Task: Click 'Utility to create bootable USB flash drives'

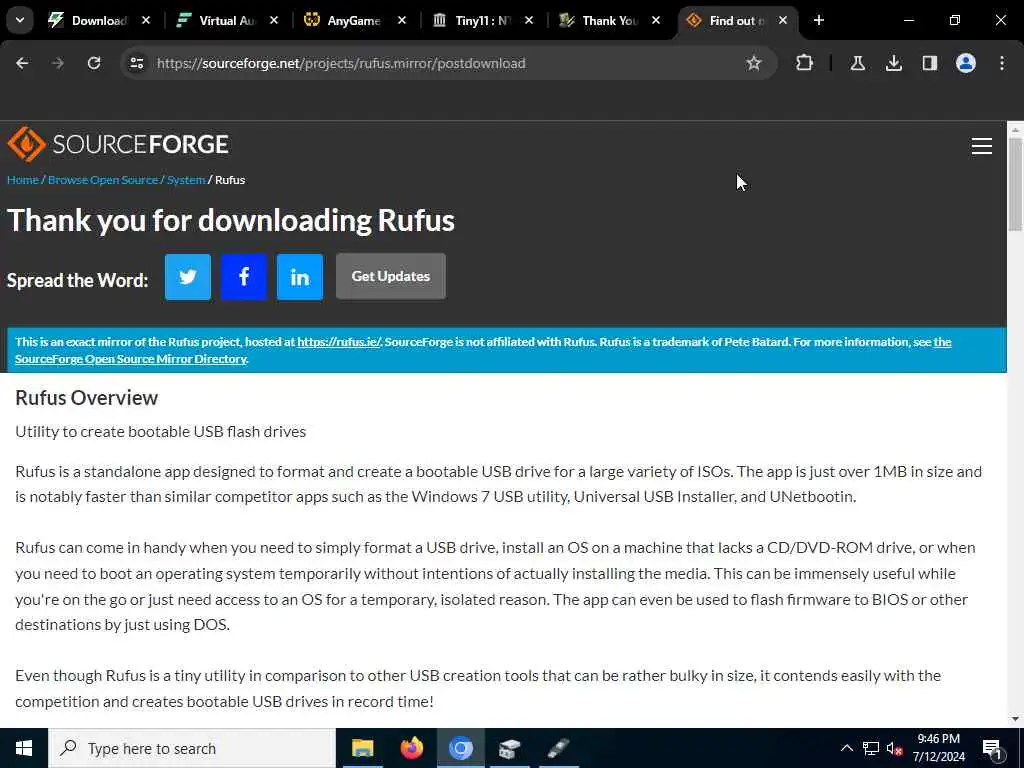Action: (161, 432)
